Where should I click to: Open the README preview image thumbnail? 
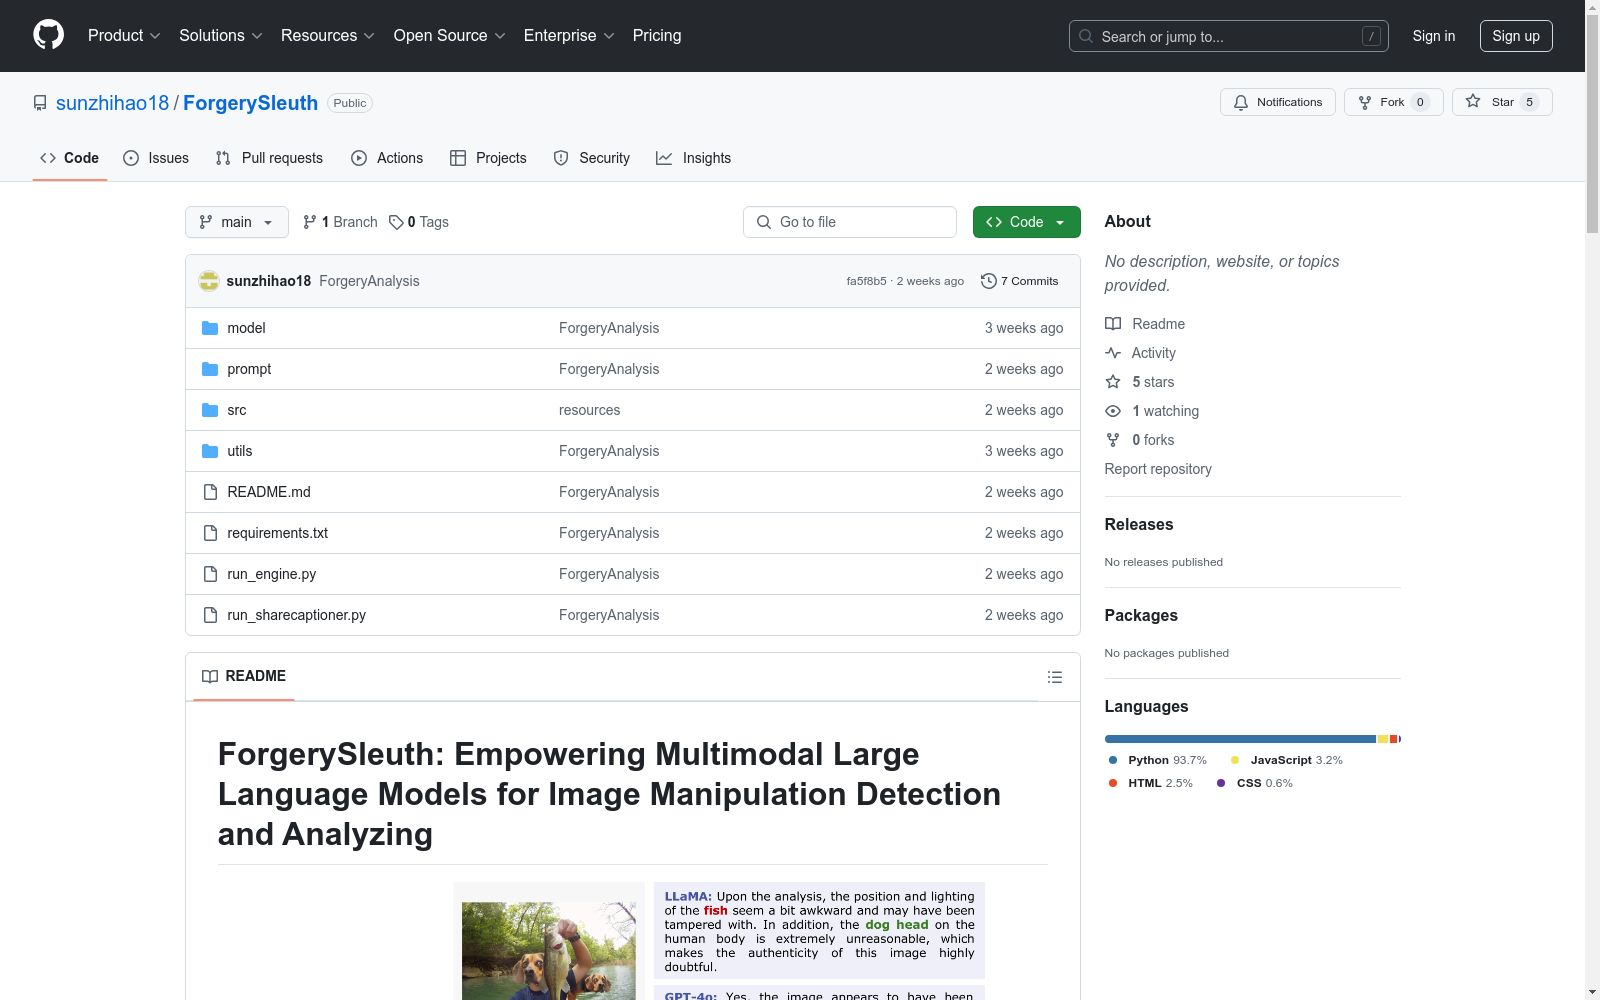coord(549,942)
